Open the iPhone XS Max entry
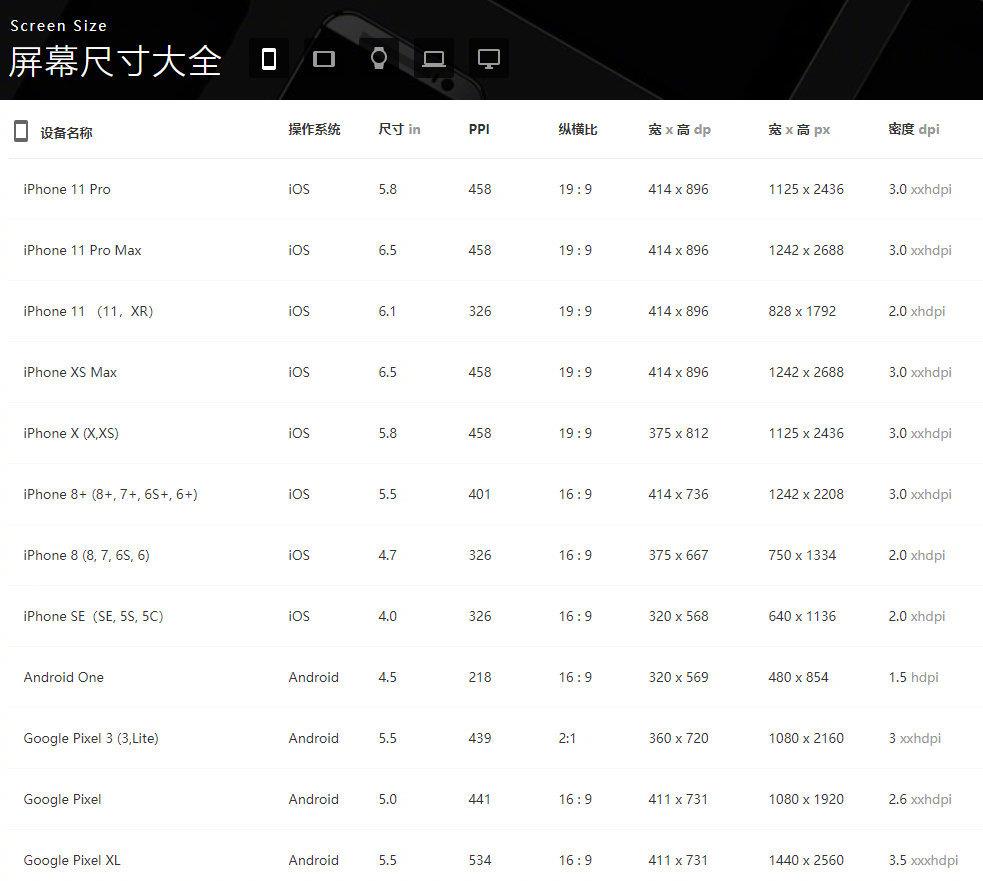Screen dimensions: 983x881 [x=70, y=372]
